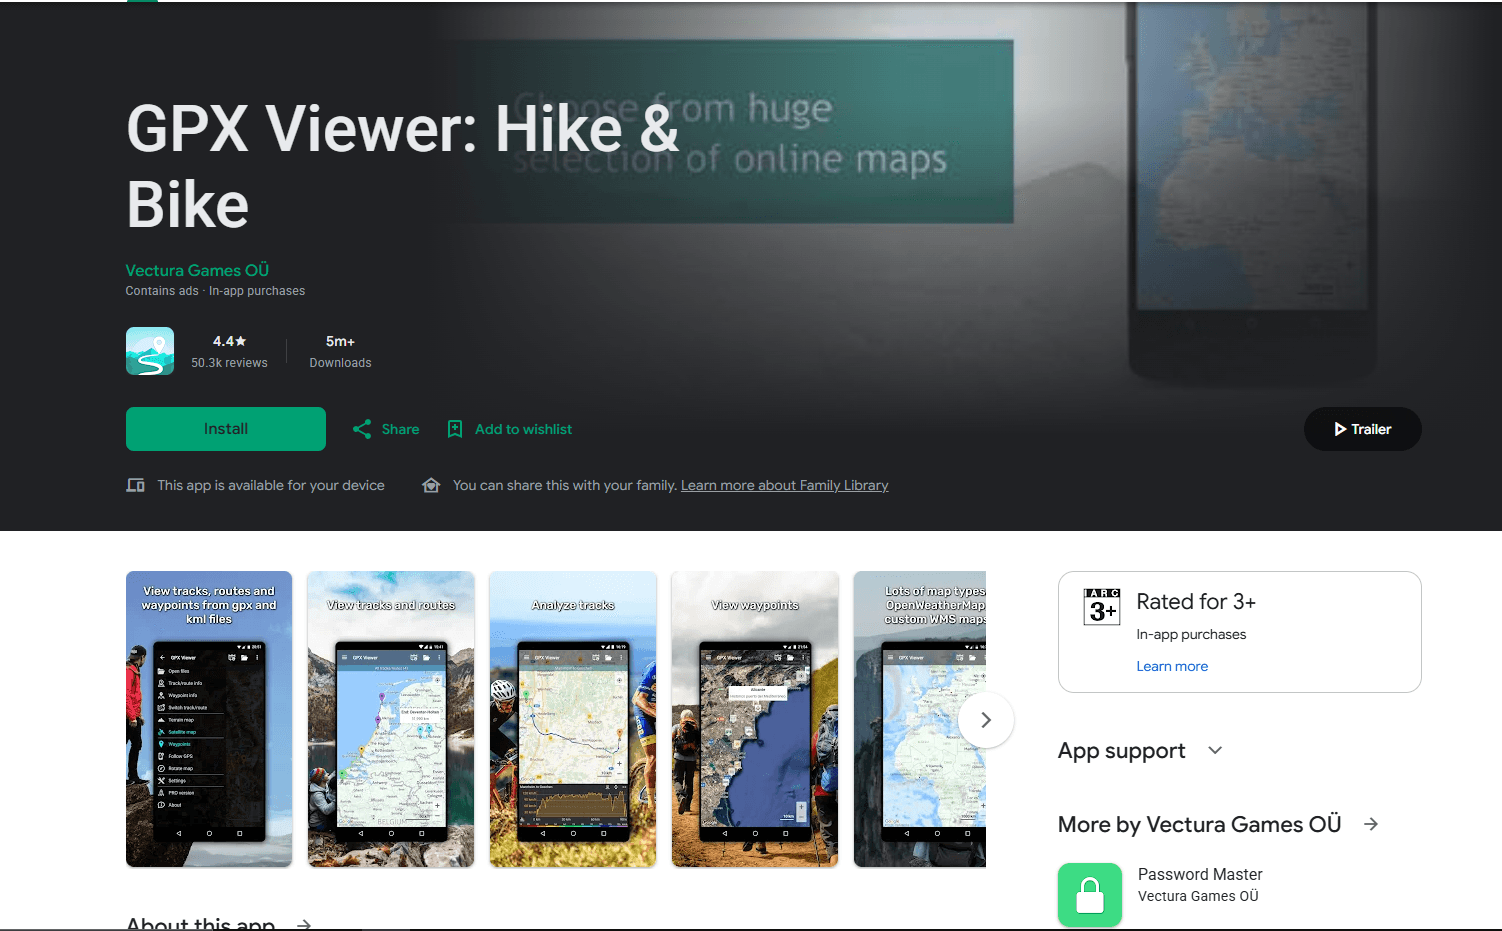
Task: Click the 'Contains ads · In-app purchases' text
Action: (215, 291)
